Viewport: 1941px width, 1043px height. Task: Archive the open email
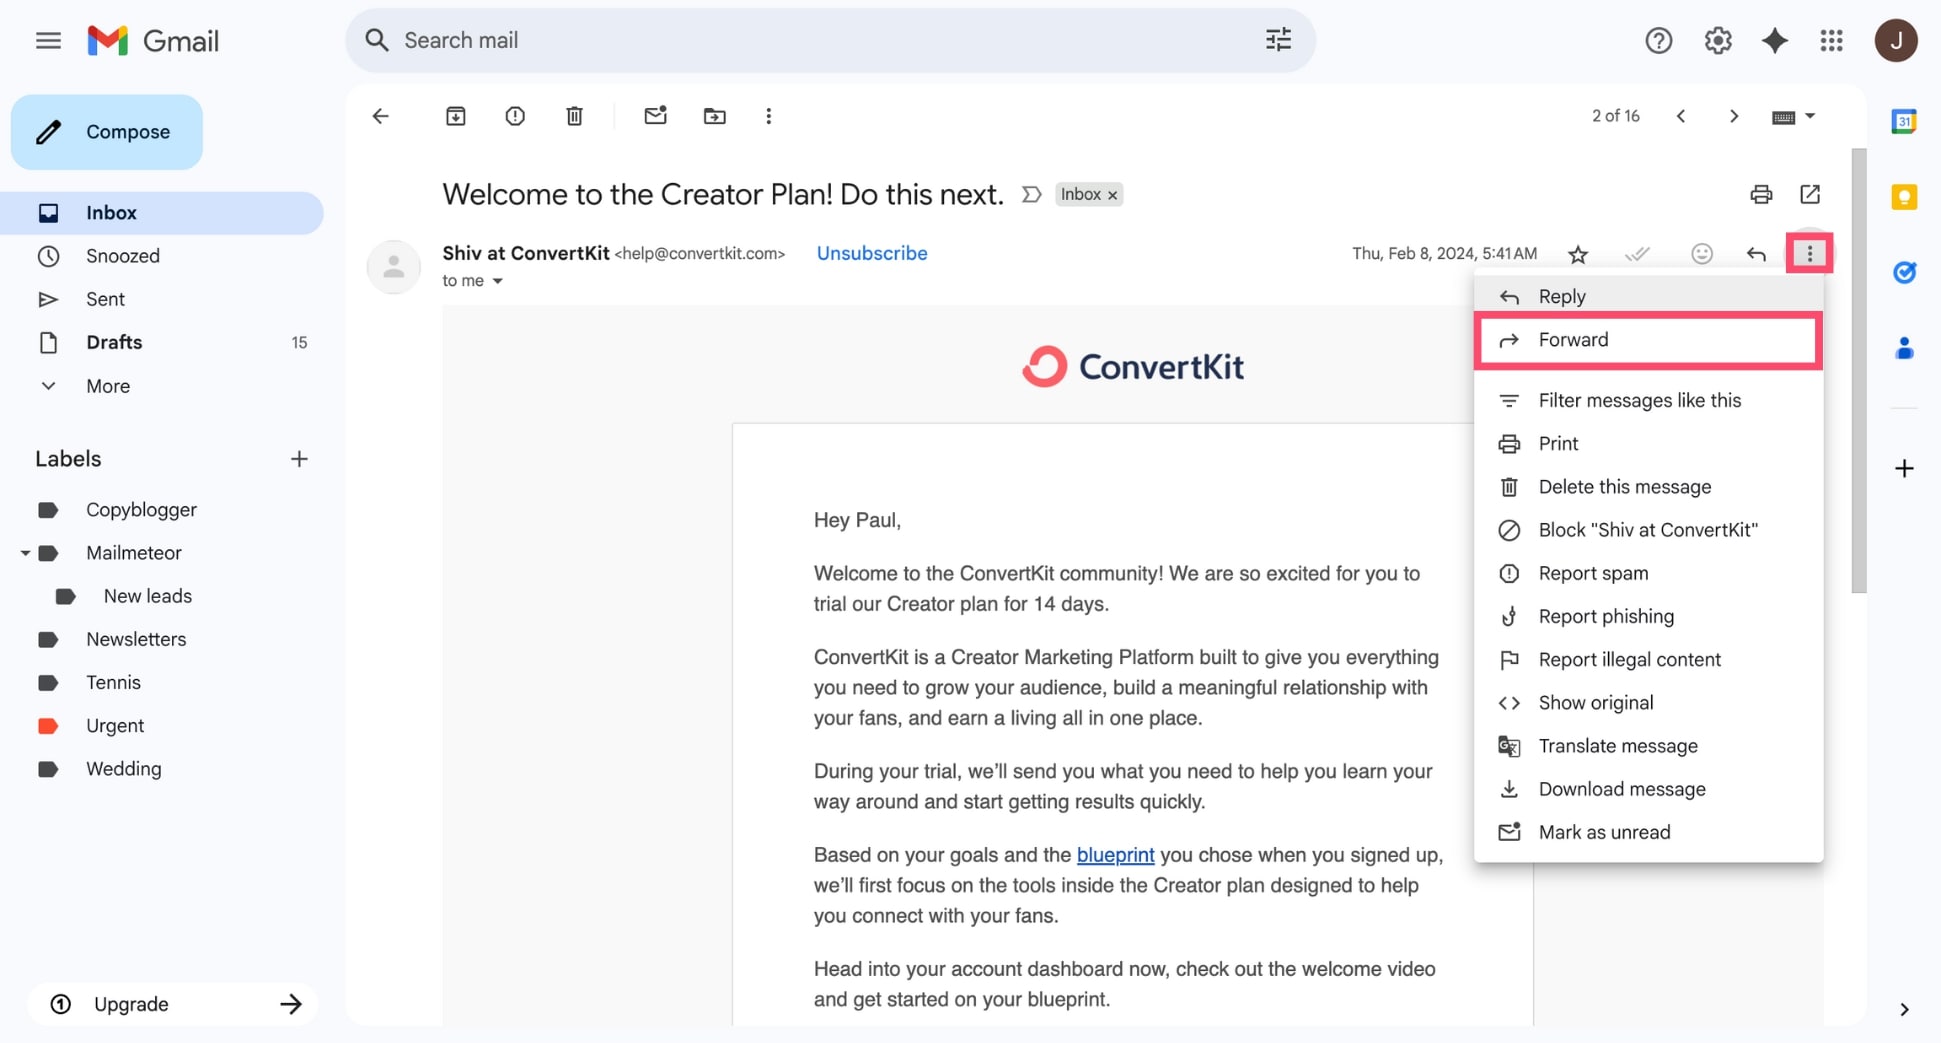coord(456,116)
